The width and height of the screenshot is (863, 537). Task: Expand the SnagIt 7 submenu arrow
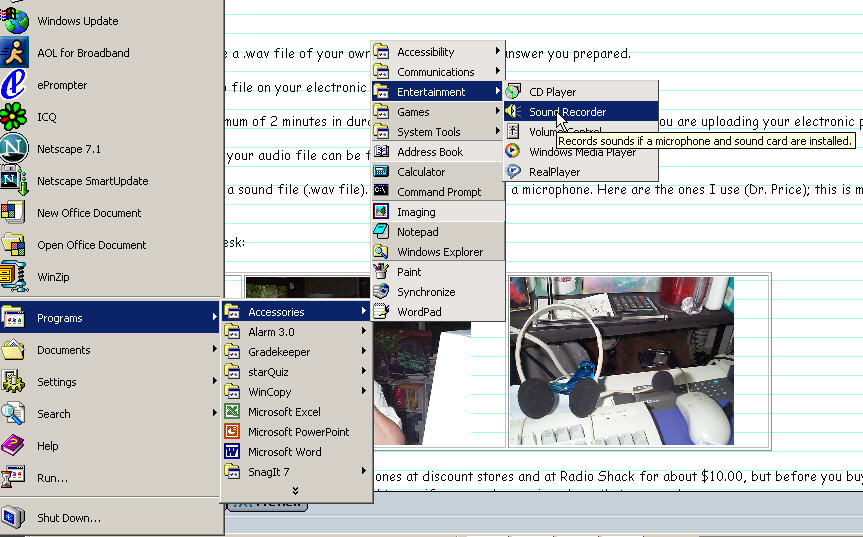[363, 470]
